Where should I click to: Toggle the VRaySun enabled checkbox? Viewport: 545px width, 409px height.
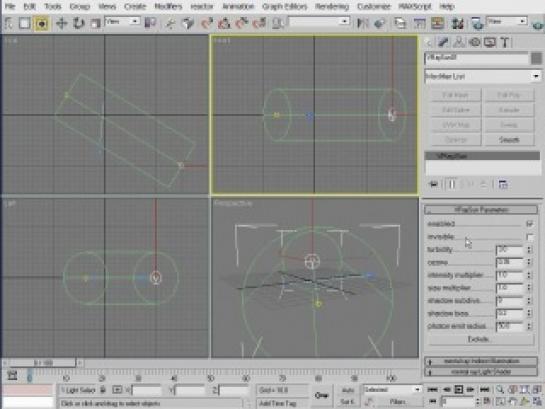click(530, 224)
